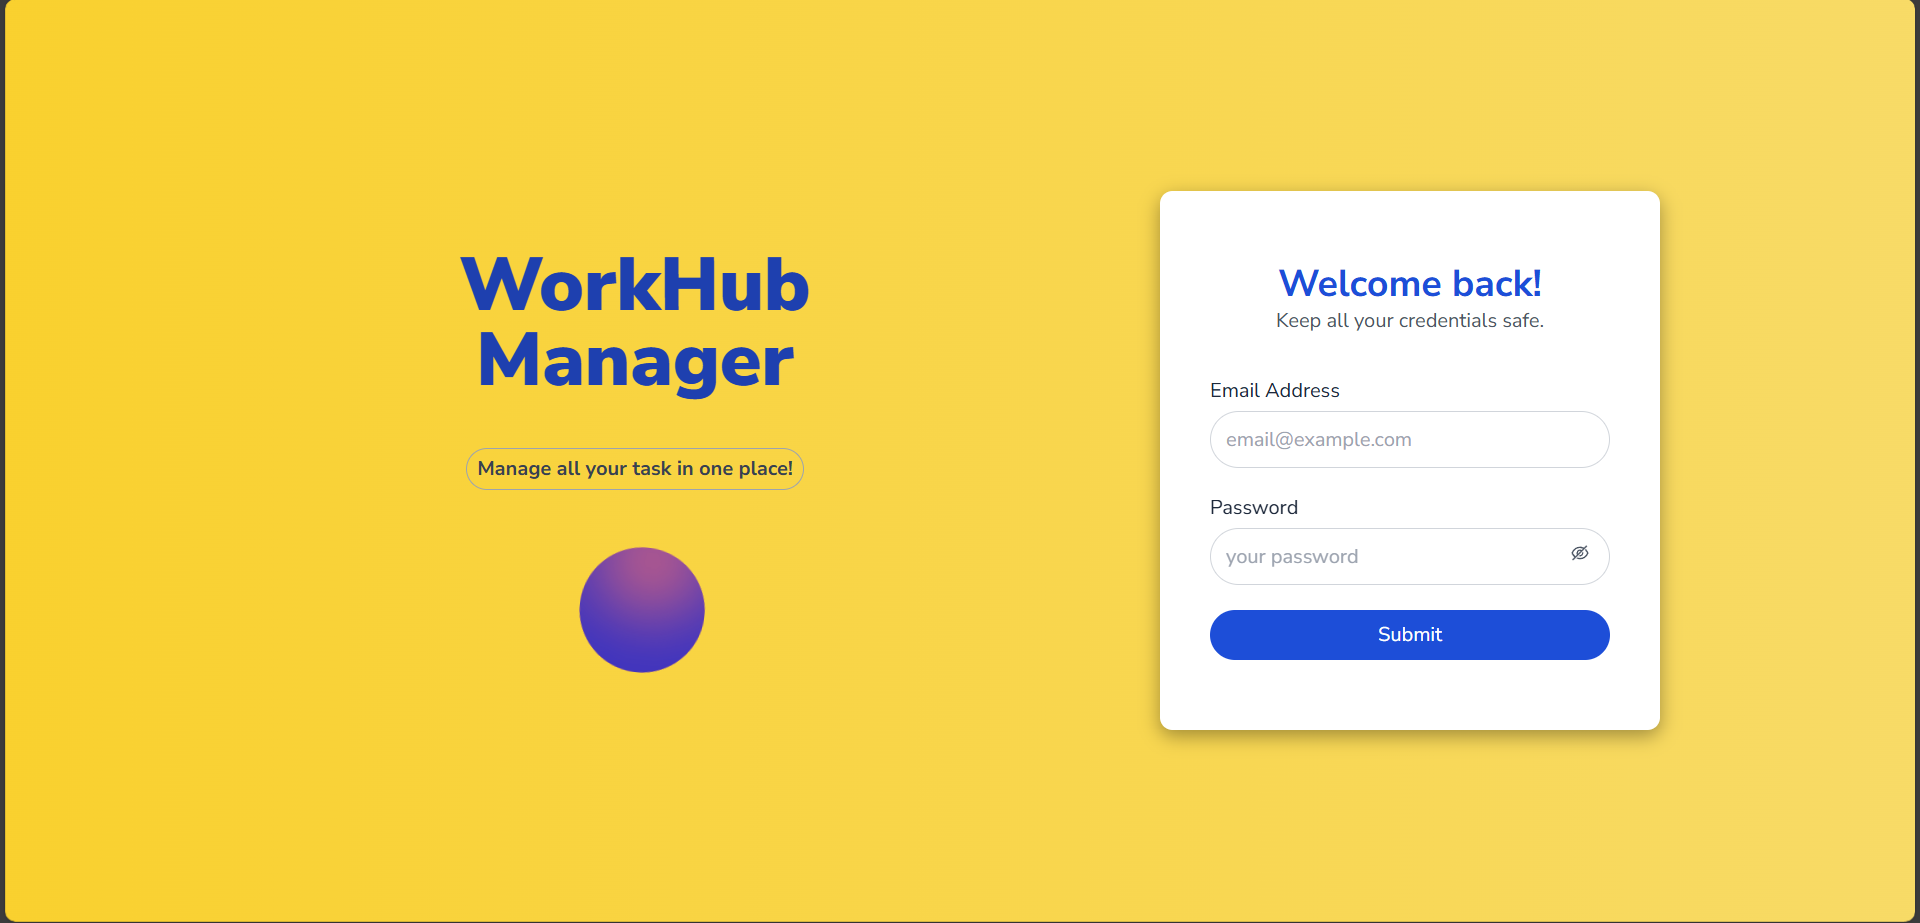
Task: Click the word 'place!' in the tagline
Action: tap(765, 469)
